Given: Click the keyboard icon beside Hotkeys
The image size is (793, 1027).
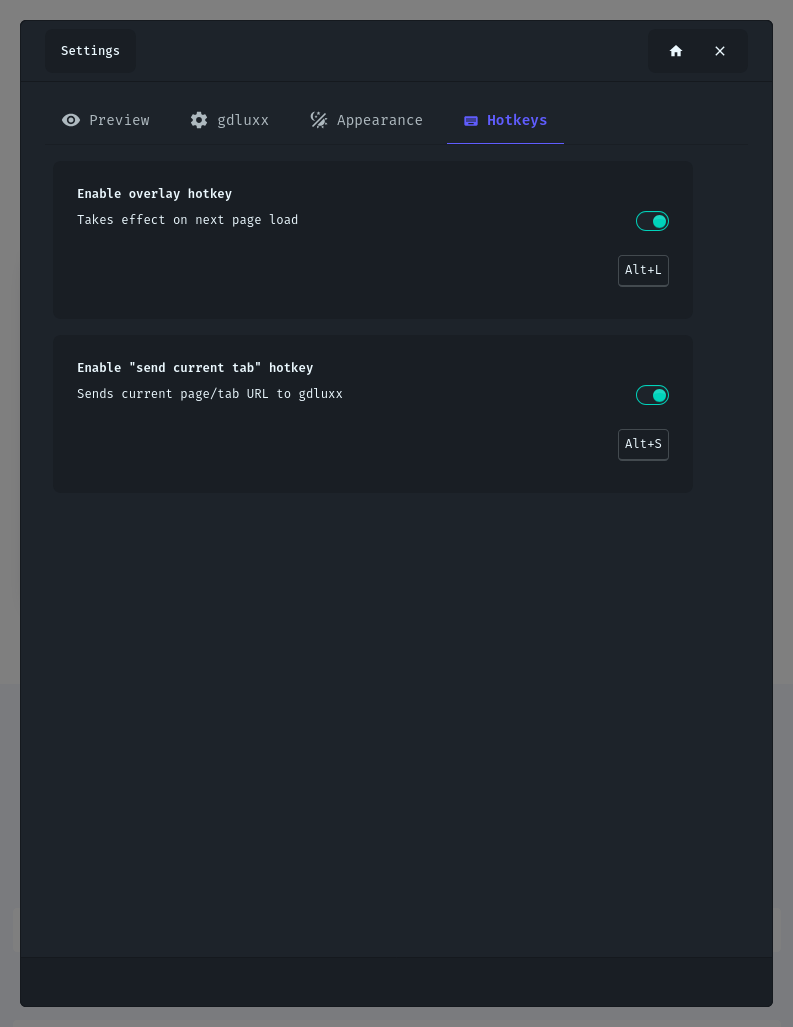Looking at the screenshot, I should click(471, 120).
